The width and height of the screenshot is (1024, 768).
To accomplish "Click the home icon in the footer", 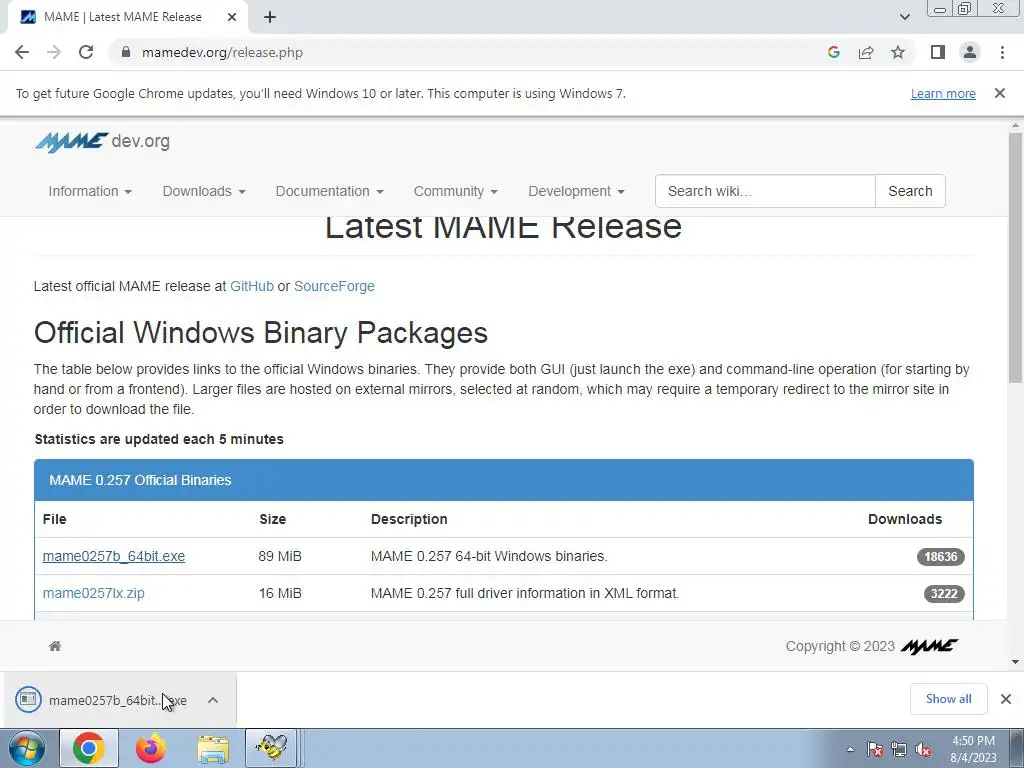I will pos(55,646).
